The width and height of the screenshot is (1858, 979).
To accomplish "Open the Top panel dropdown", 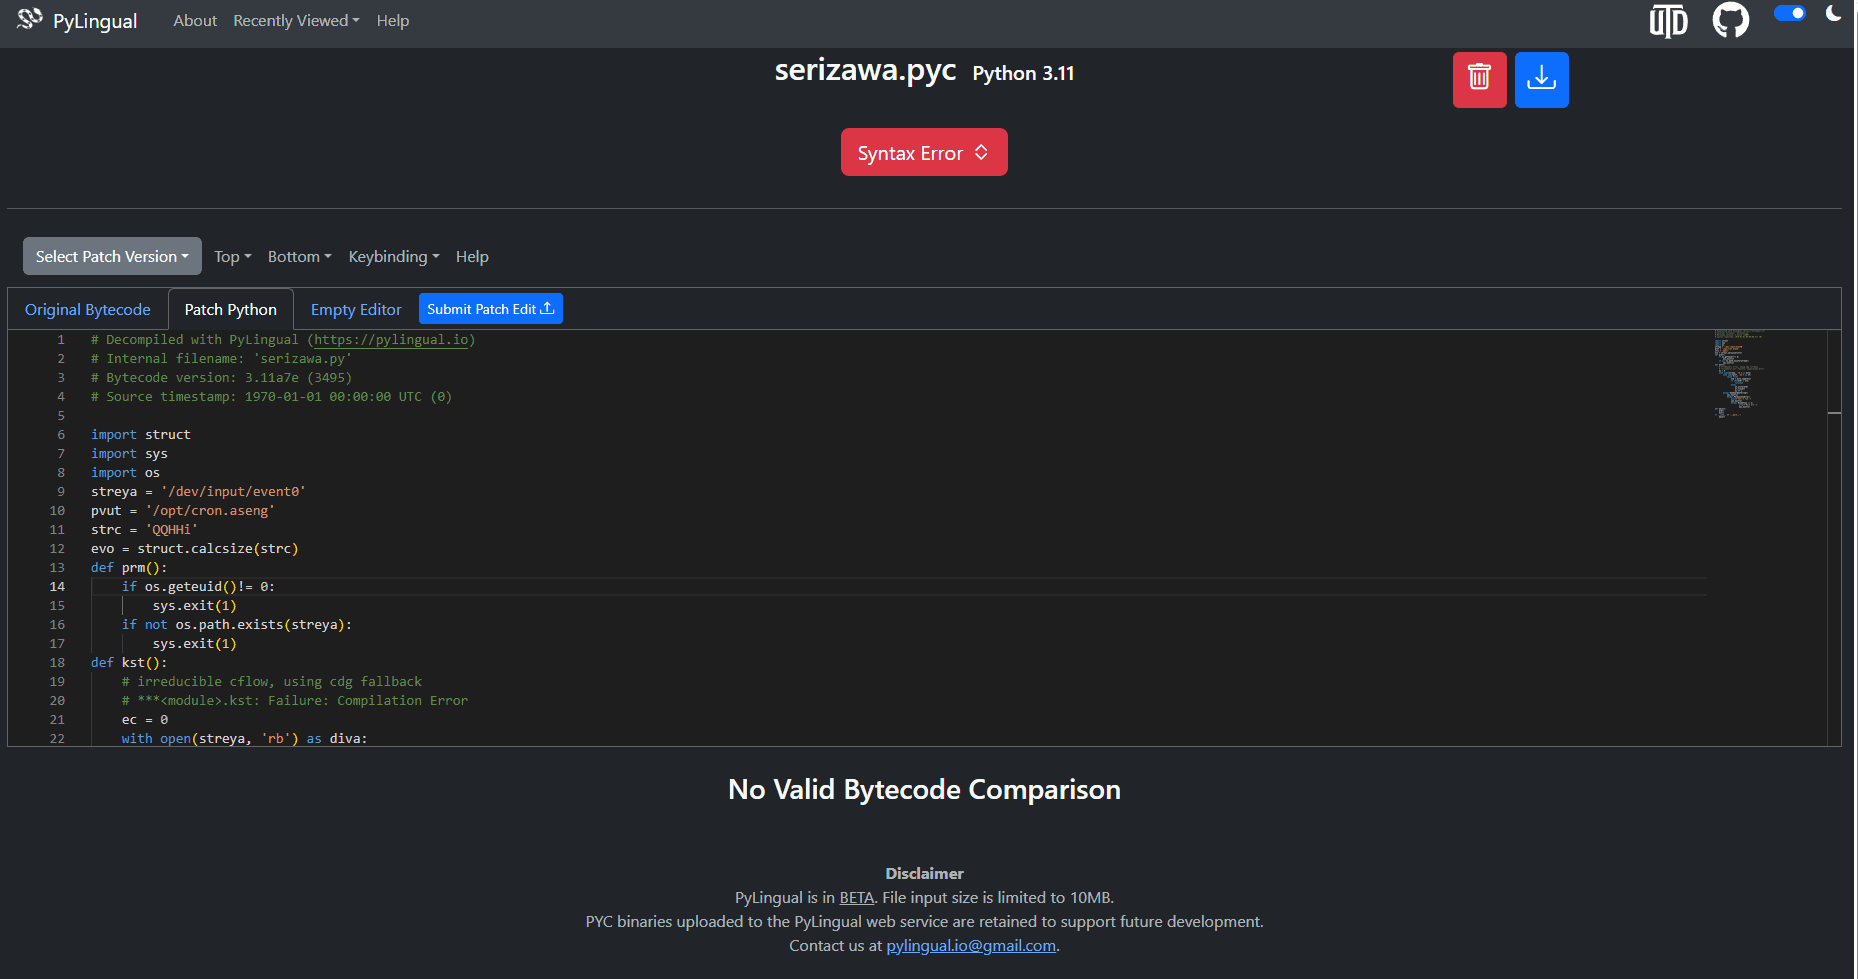I will click(x=232, y=257).
